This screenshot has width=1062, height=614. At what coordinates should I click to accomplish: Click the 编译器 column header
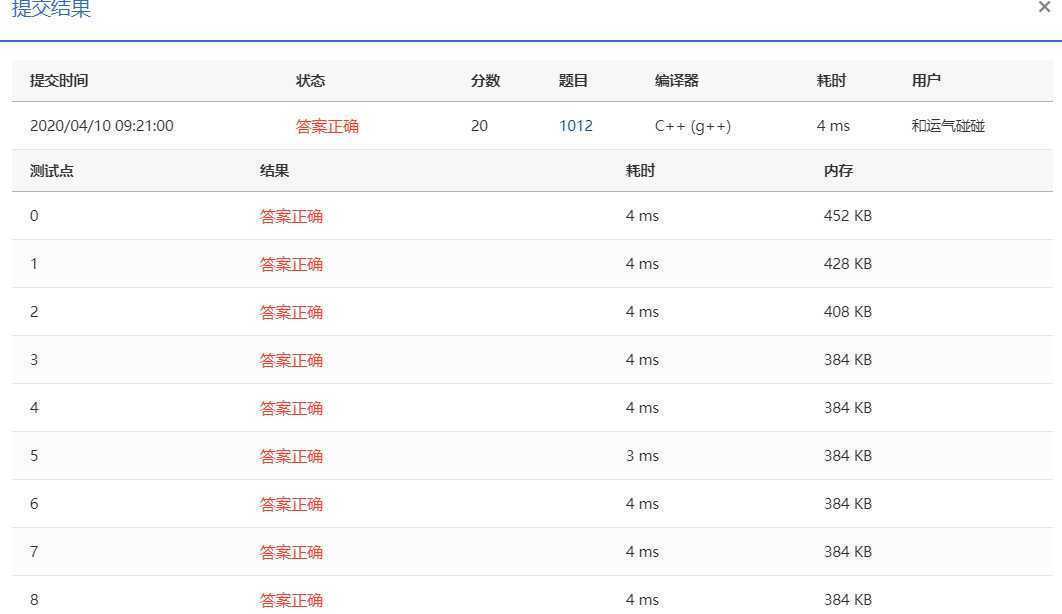[677, 81]
